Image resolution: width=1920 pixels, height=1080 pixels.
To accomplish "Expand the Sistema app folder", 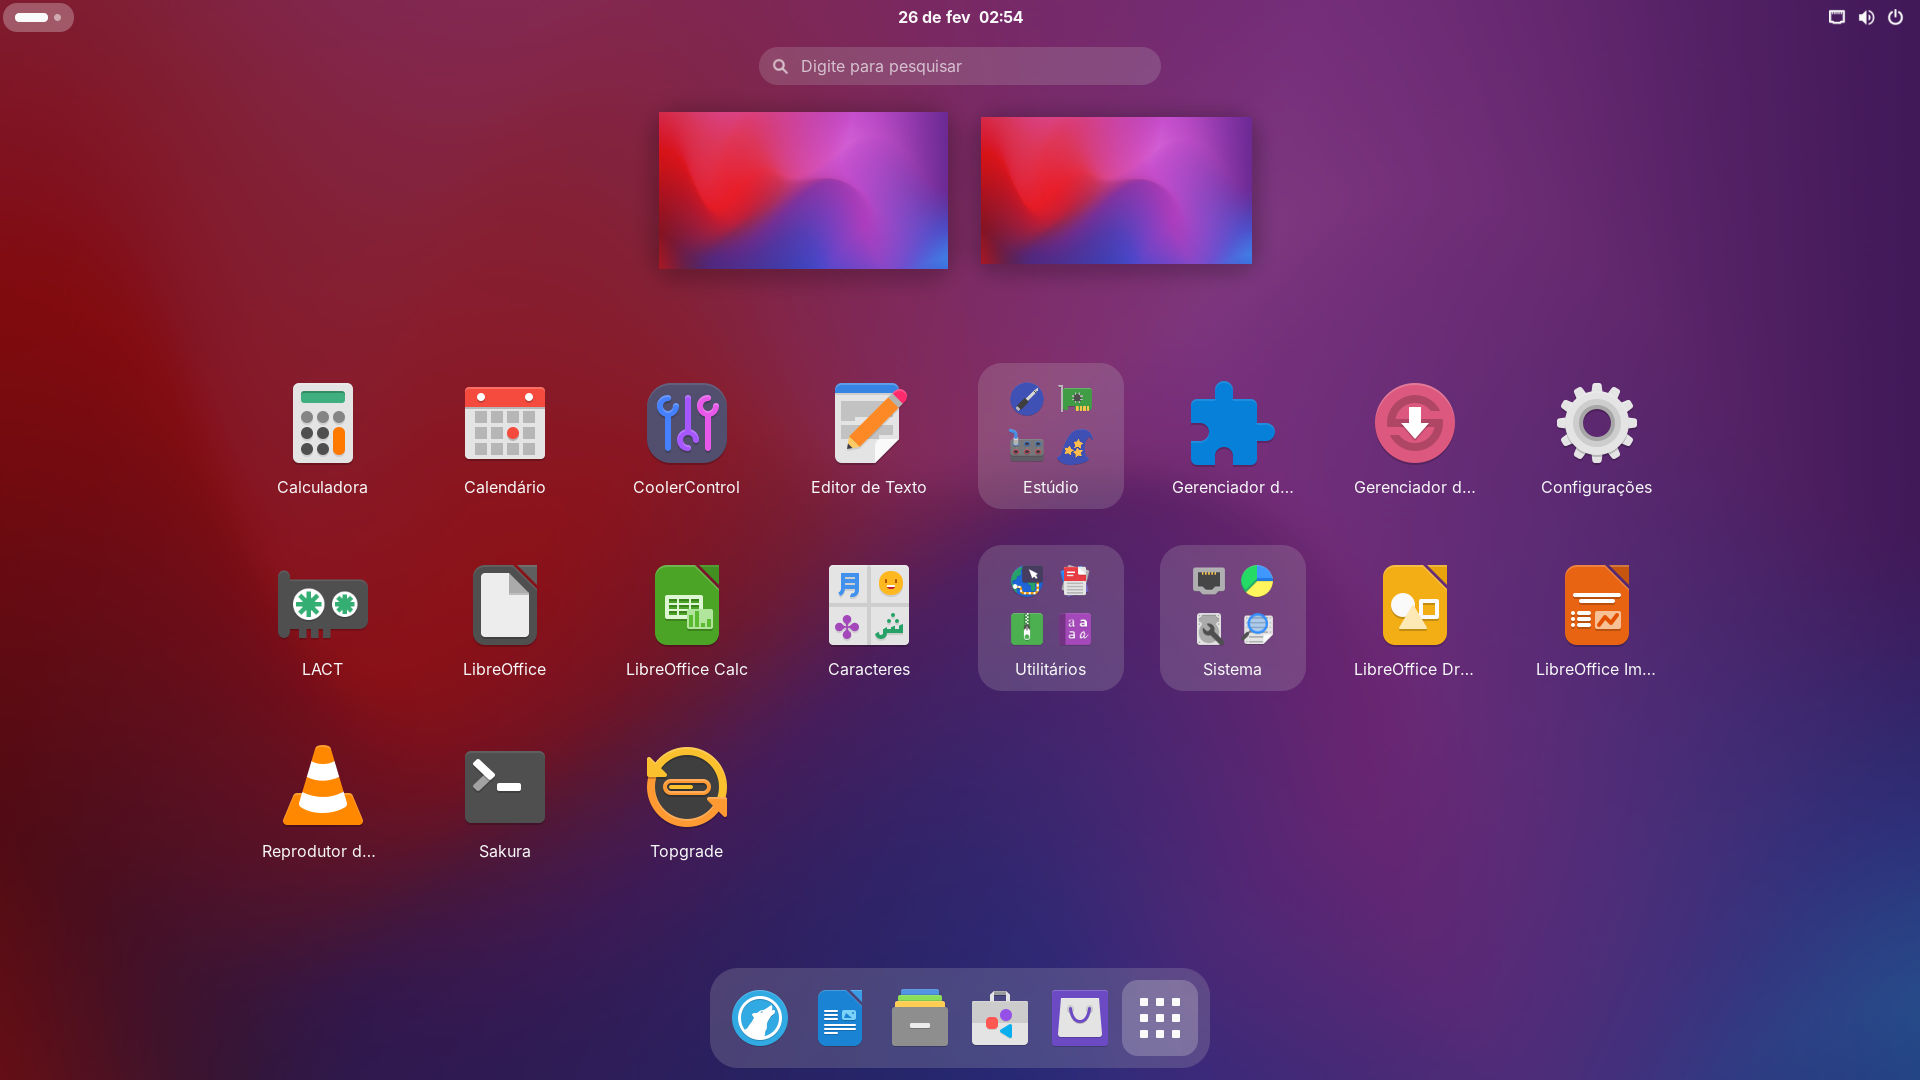I will [1232, 618].
